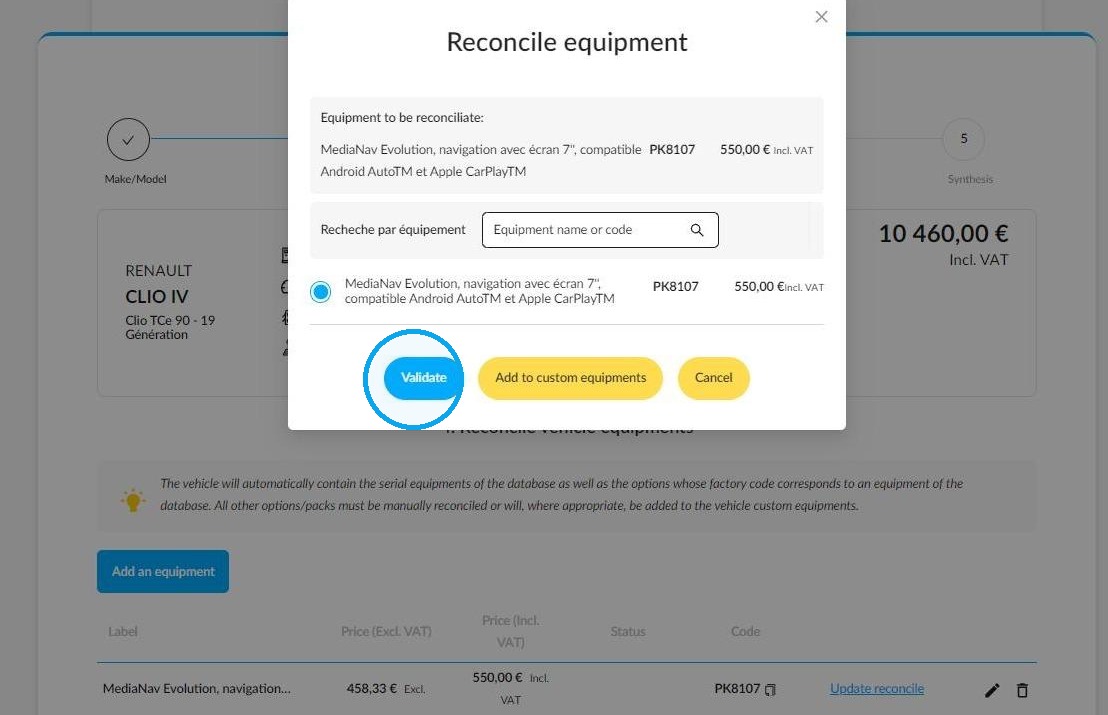Screen dimensions: 1108x715
Task: Open the Update reconcile link
Action: click(x=877, y=688)
